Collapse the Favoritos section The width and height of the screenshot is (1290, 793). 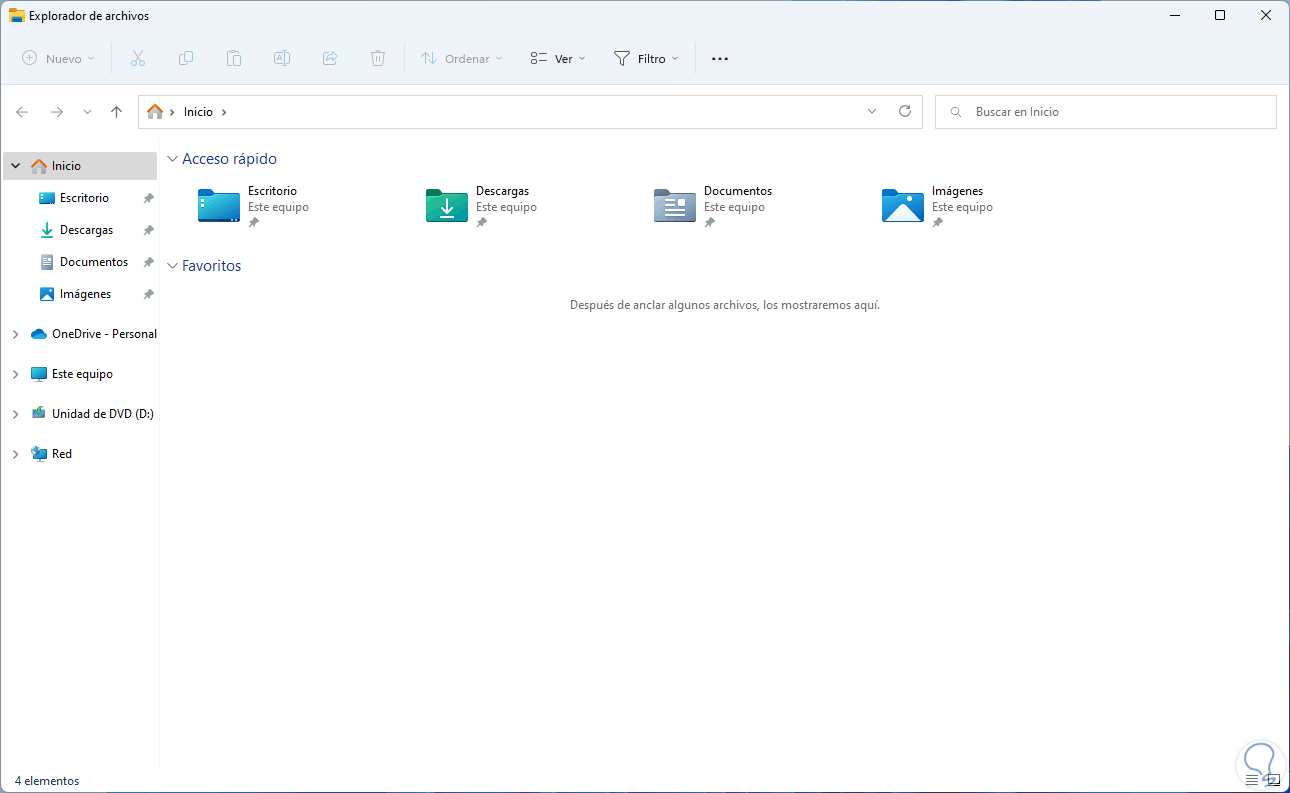point(173,266)
